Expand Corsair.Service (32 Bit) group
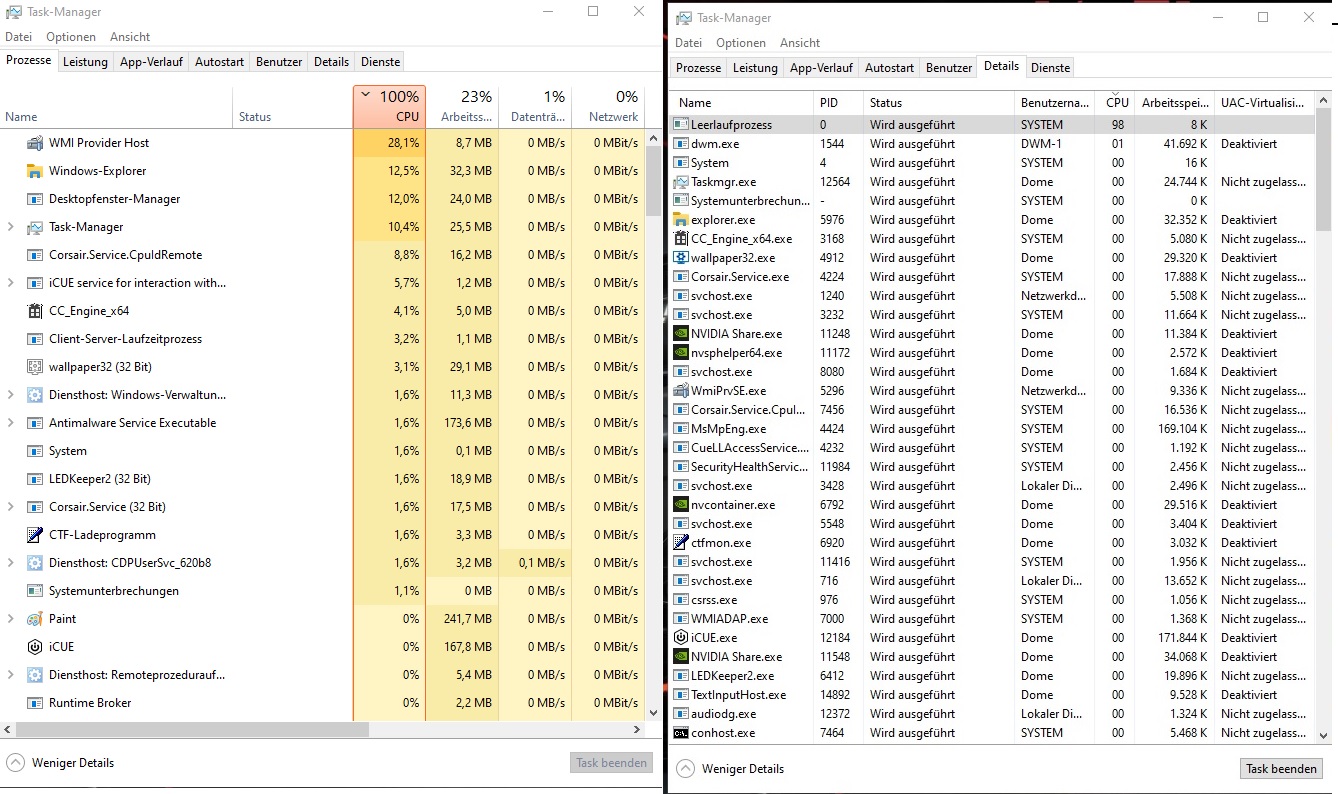Viewport: 1338px width, 794px height. point(11,507)
